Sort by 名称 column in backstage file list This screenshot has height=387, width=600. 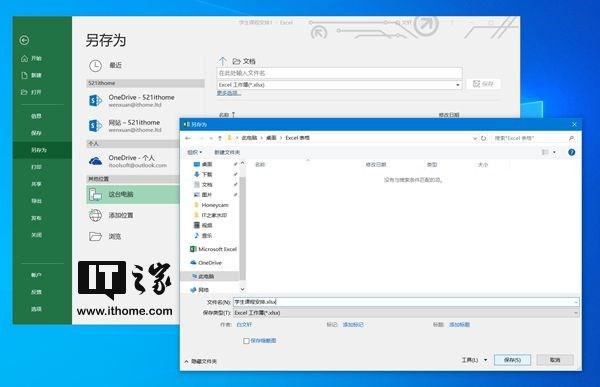pos(224,114)
